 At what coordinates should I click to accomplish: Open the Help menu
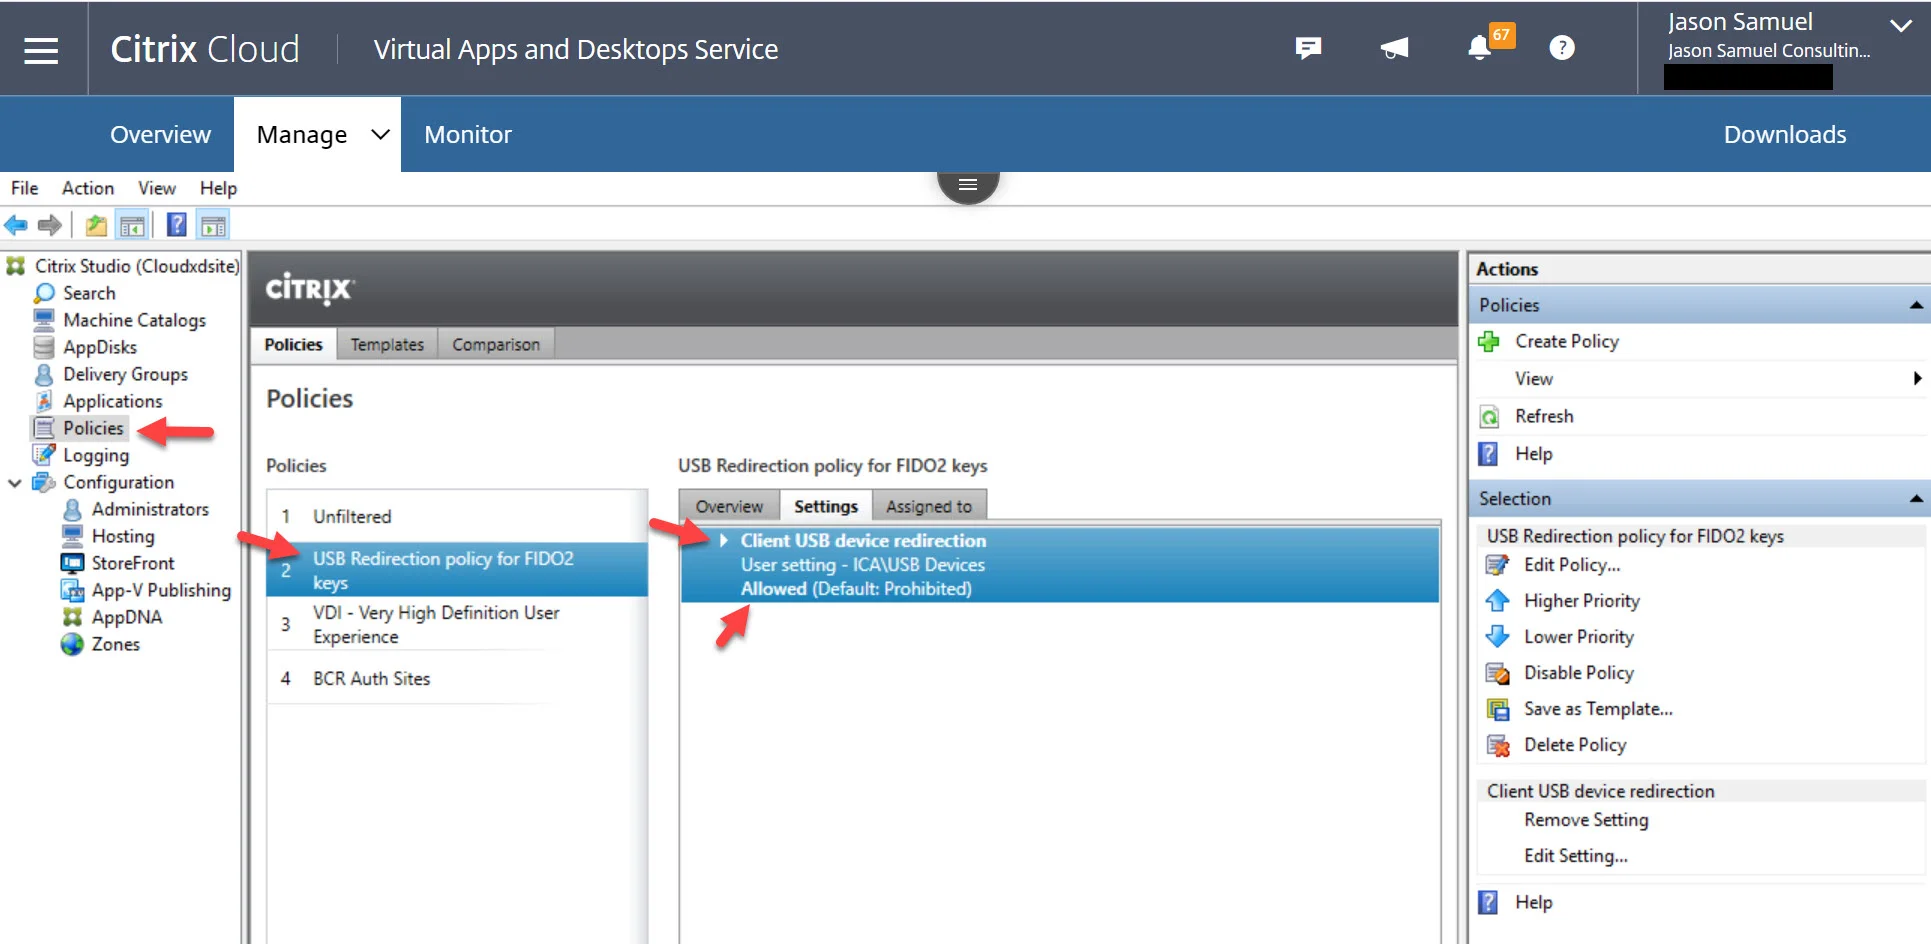(218, 188)
